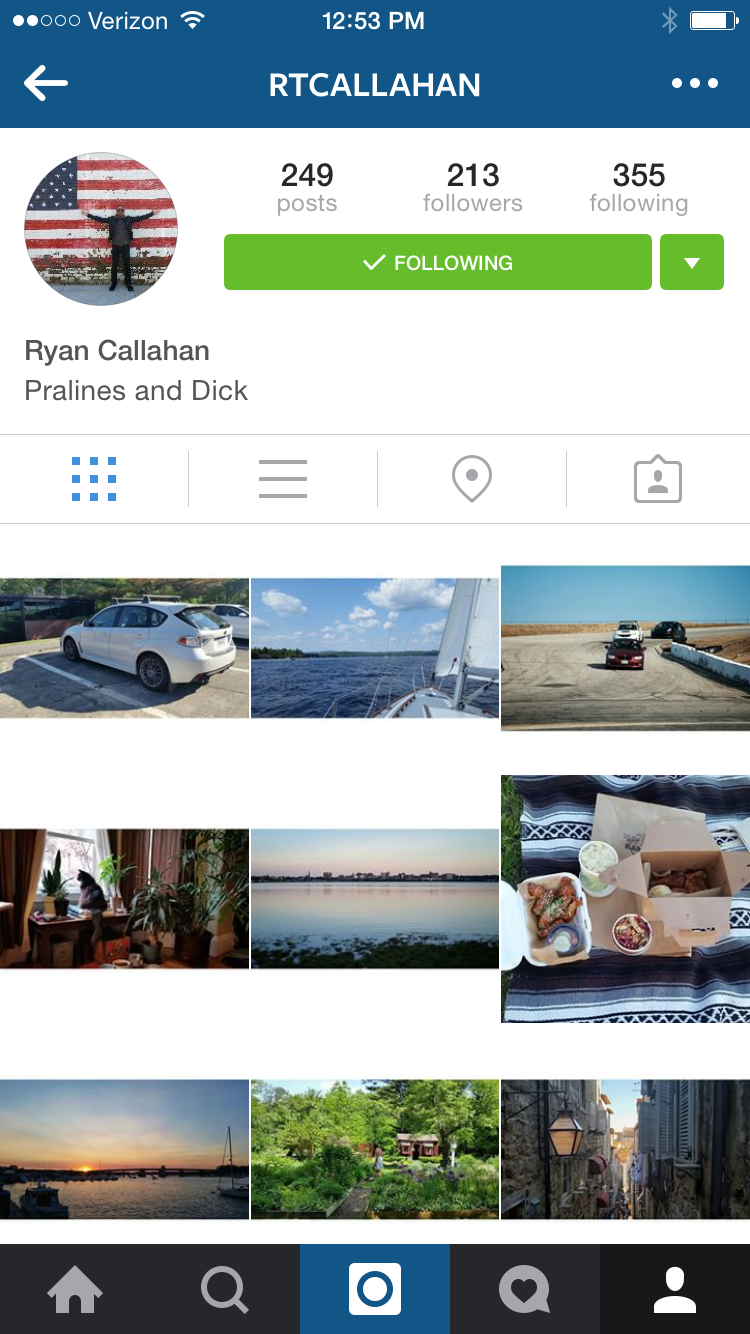View the 213 followers list

coord(473,188)
